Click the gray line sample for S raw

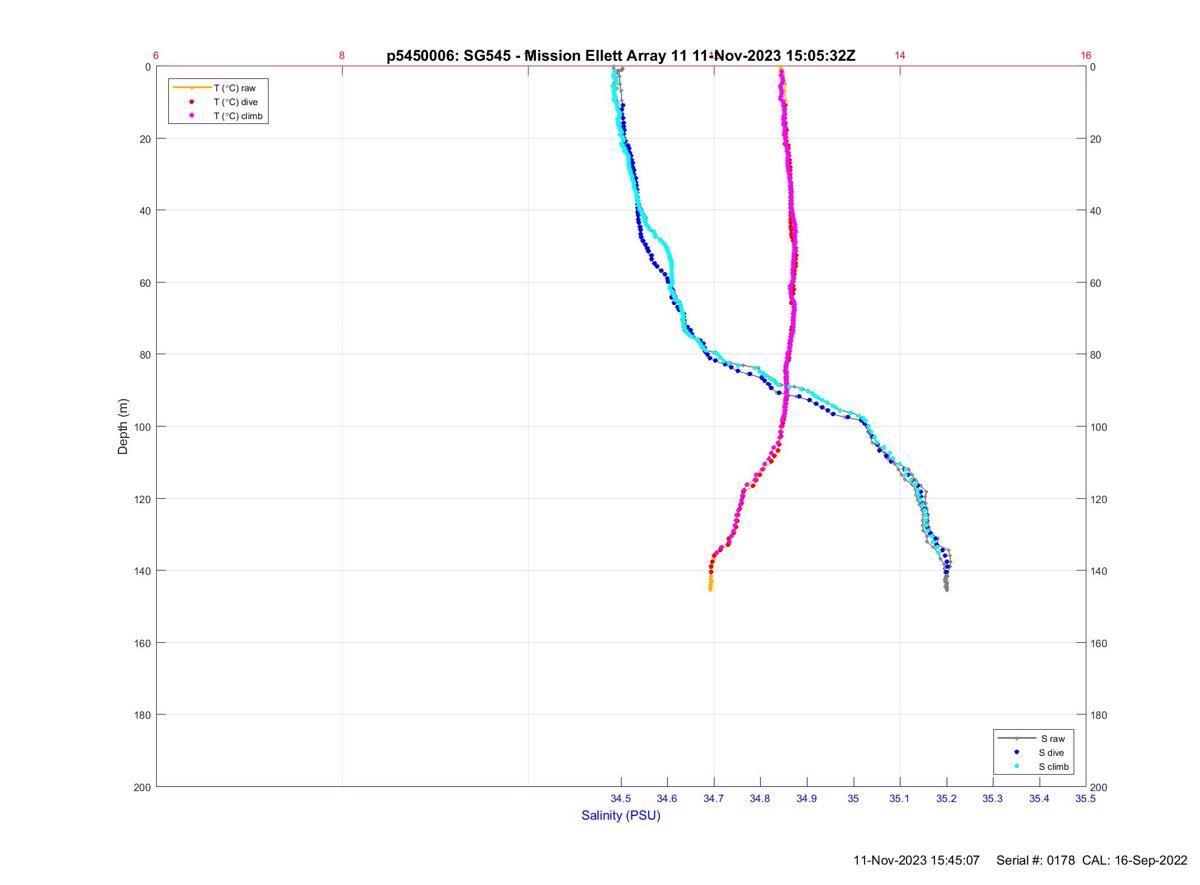click(x=1016, y=738)
